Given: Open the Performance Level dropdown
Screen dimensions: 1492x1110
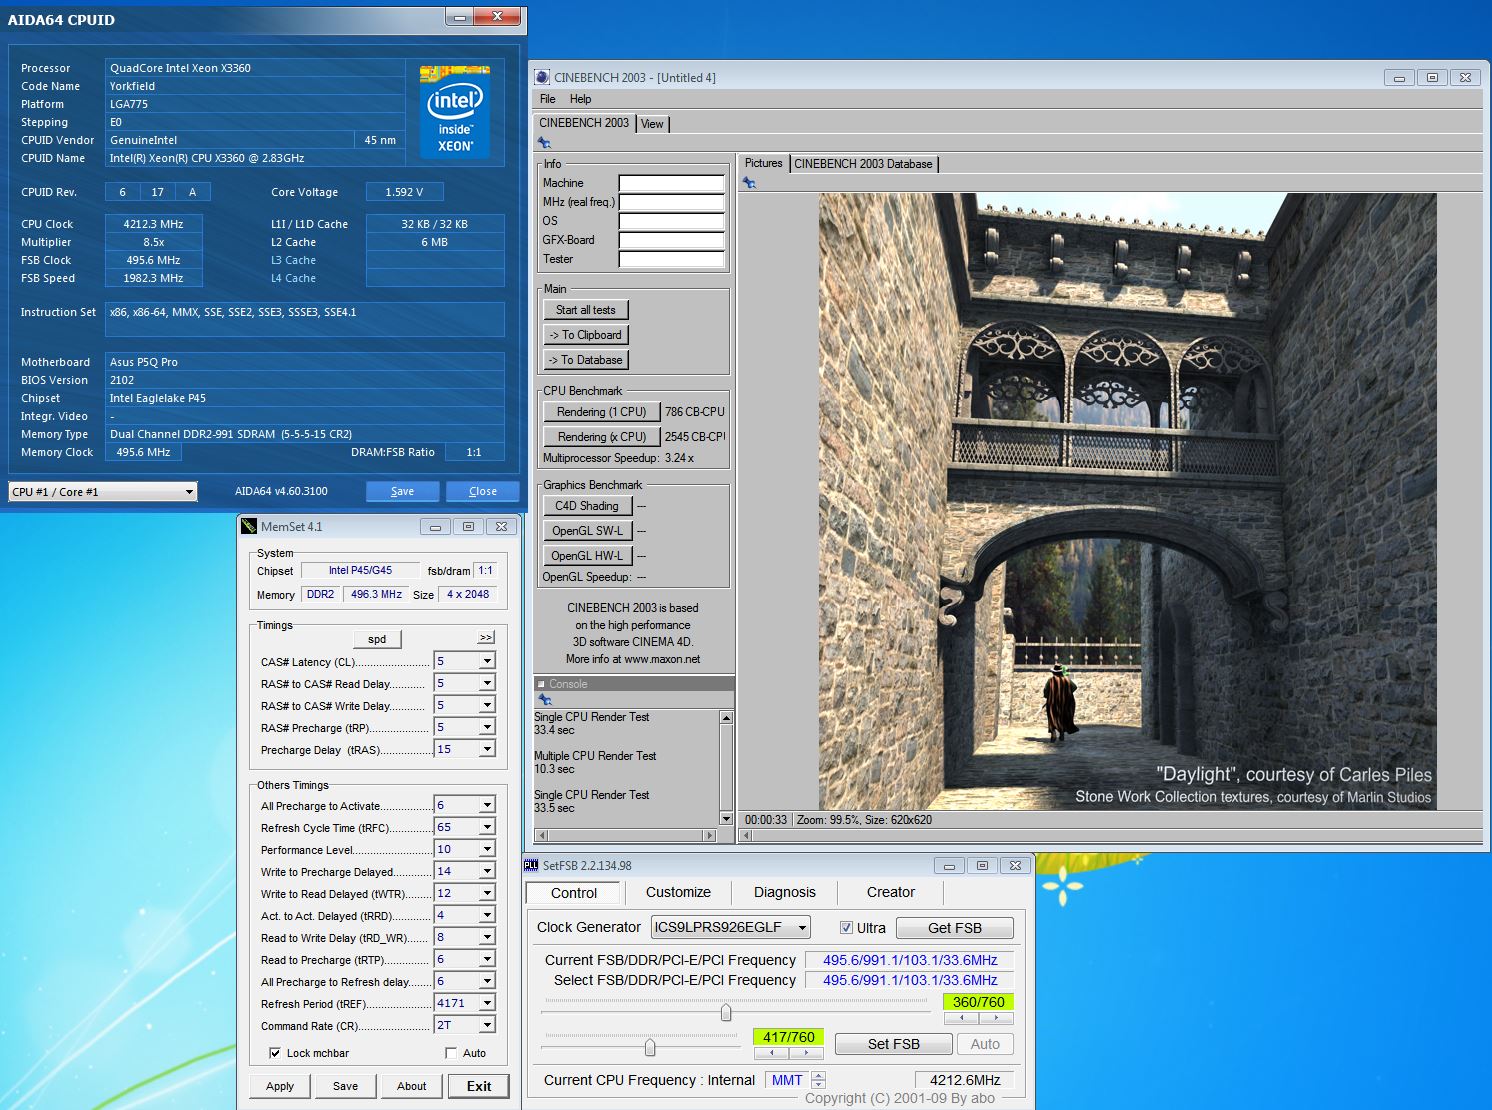Looking at the screenshot, I should (487, 849).
